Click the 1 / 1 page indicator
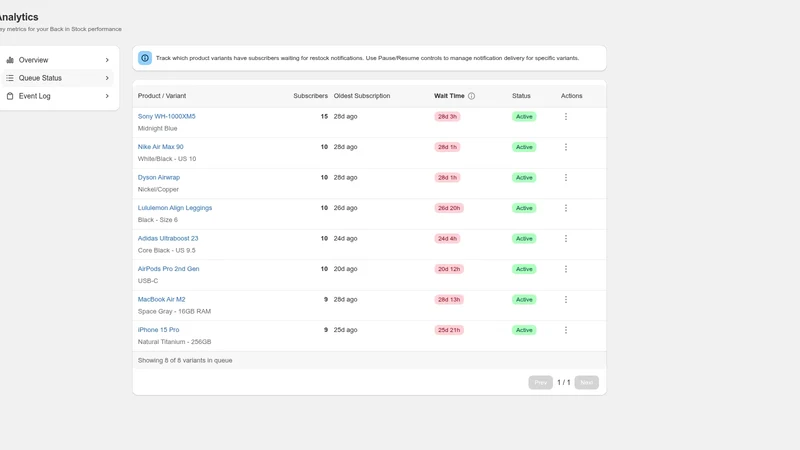The image size is (800, 450). [564, 383]
